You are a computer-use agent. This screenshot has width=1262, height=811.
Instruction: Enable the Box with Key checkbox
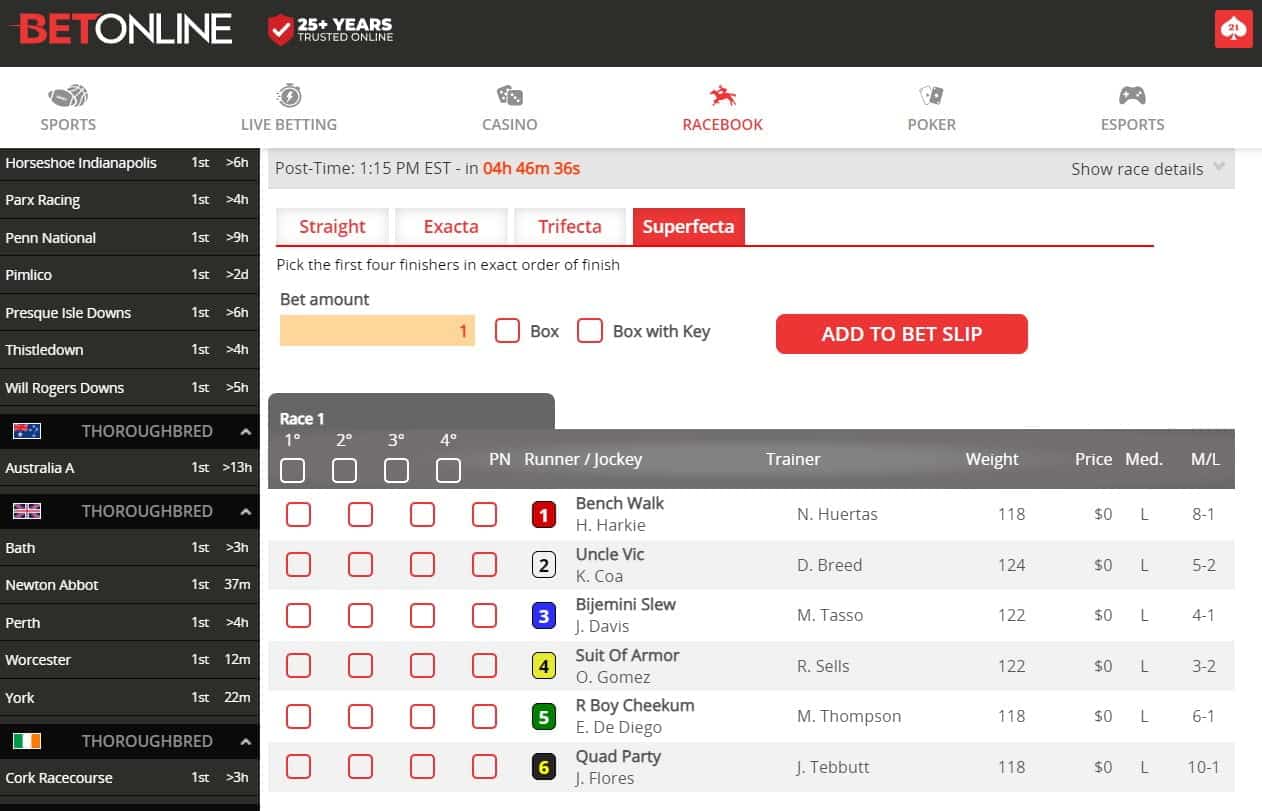point(590,331)
